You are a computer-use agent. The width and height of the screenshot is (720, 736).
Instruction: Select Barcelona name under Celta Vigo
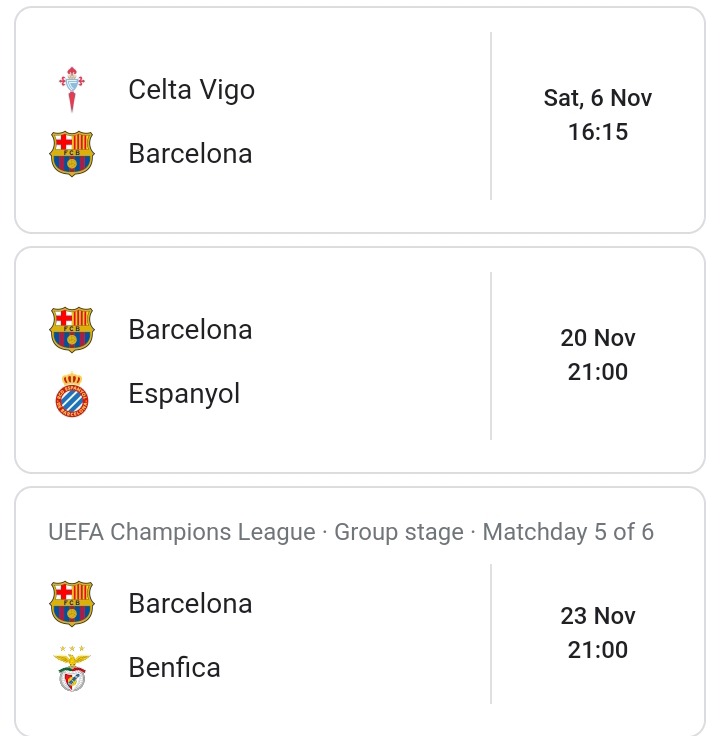click(x=190, y=153)
